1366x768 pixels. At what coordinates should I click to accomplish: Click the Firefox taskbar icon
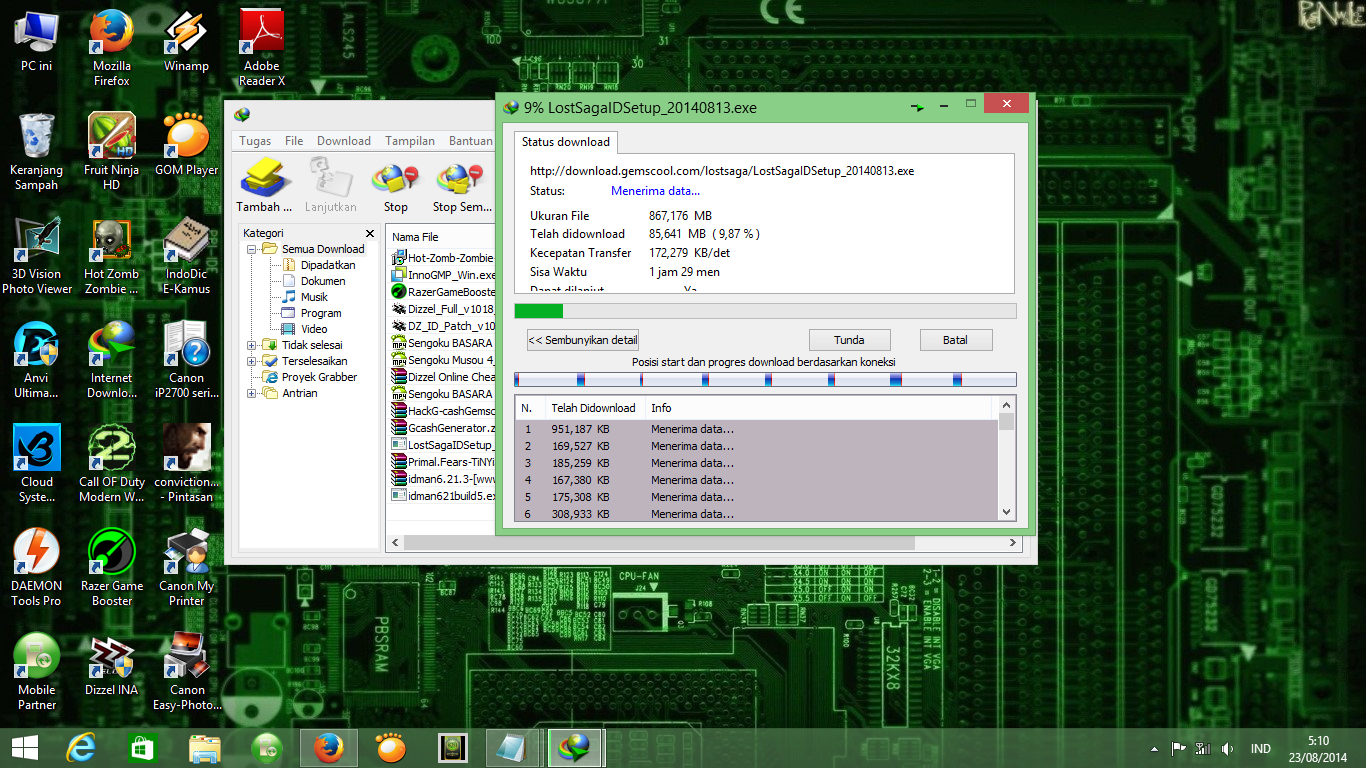coord(329,747)
